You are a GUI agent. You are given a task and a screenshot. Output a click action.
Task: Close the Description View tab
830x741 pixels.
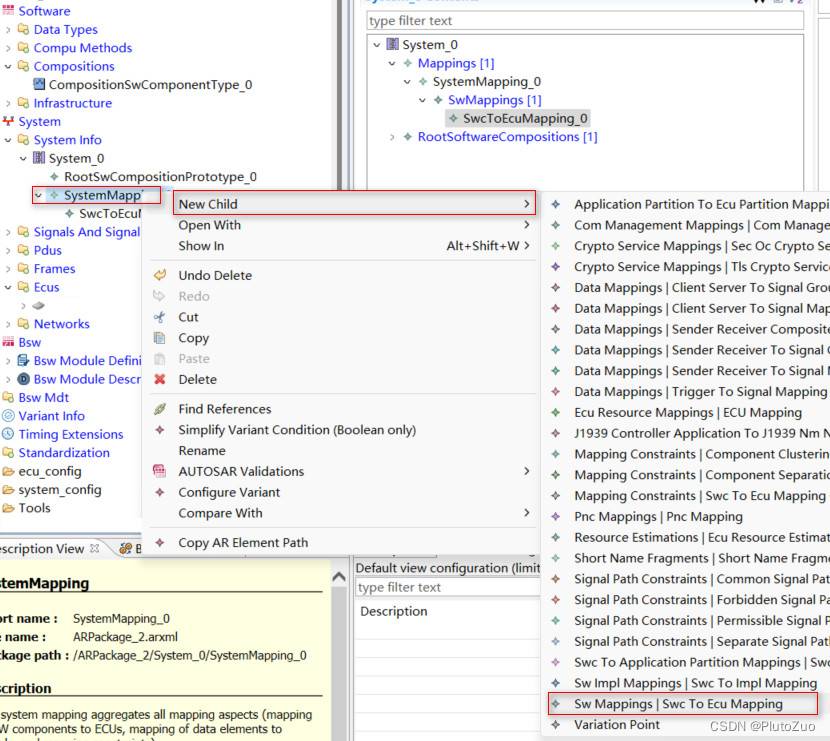pyautogui.click(x=95, y=548)
